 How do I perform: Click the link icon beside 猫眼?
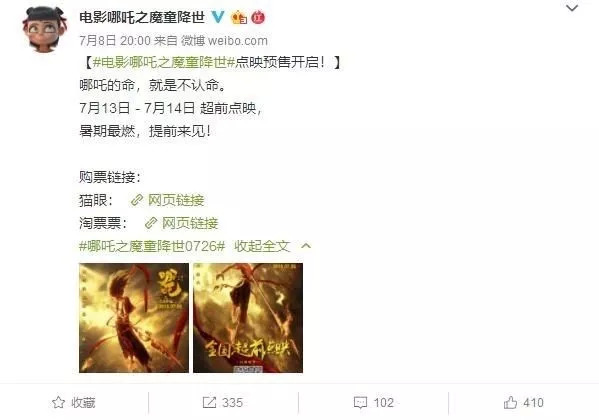pyautogui.click(x=137, y=200)
